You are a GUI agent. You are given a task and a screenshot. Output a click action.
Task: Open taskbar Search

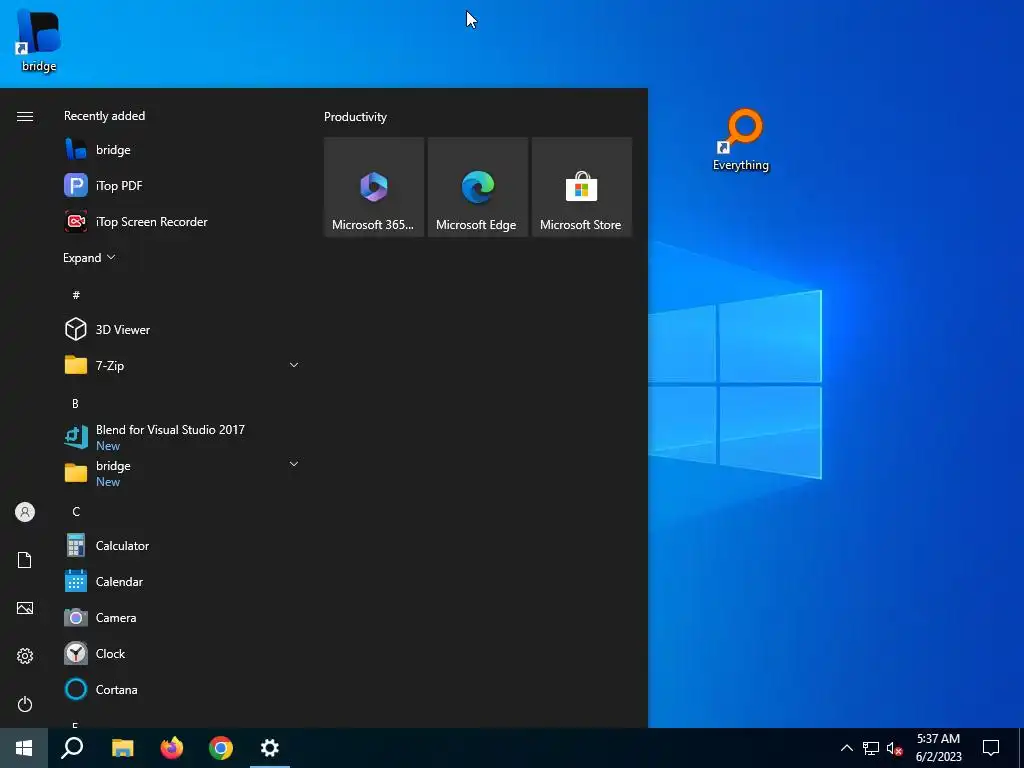tap(72, 748)
